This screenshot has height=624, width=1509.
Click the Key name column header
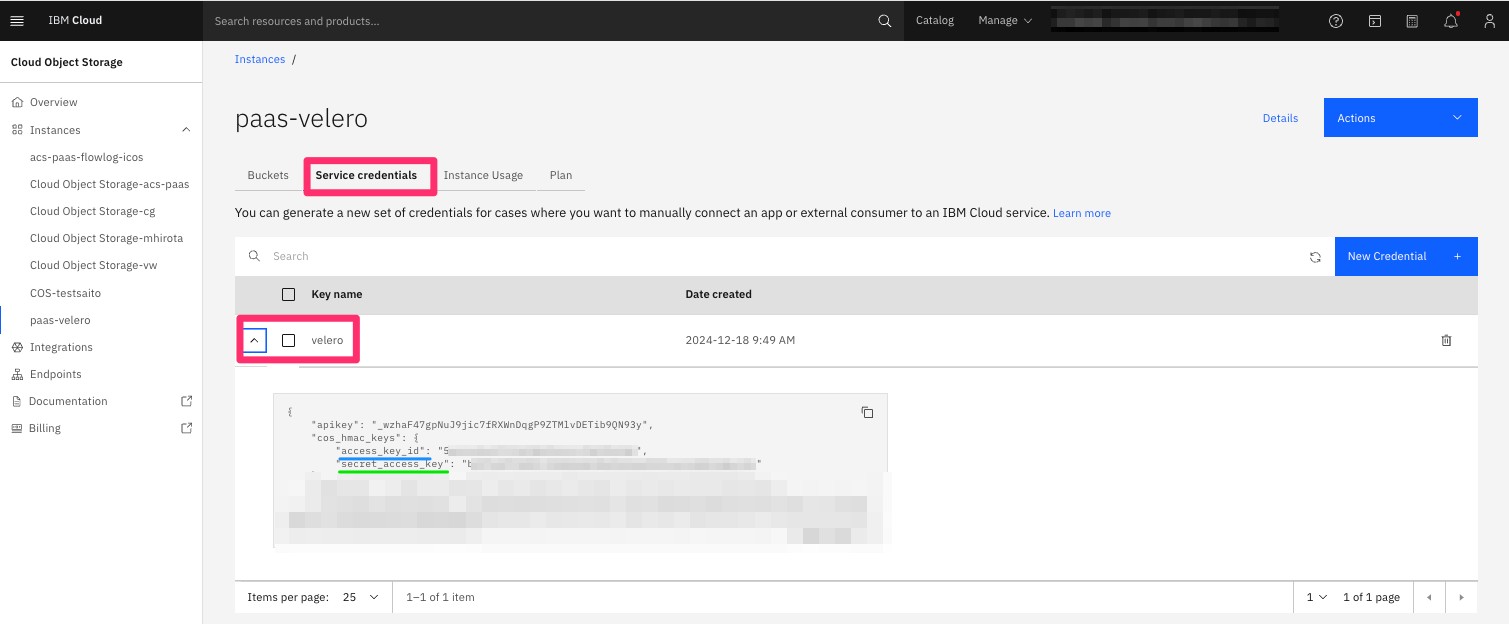click(337, 294)
